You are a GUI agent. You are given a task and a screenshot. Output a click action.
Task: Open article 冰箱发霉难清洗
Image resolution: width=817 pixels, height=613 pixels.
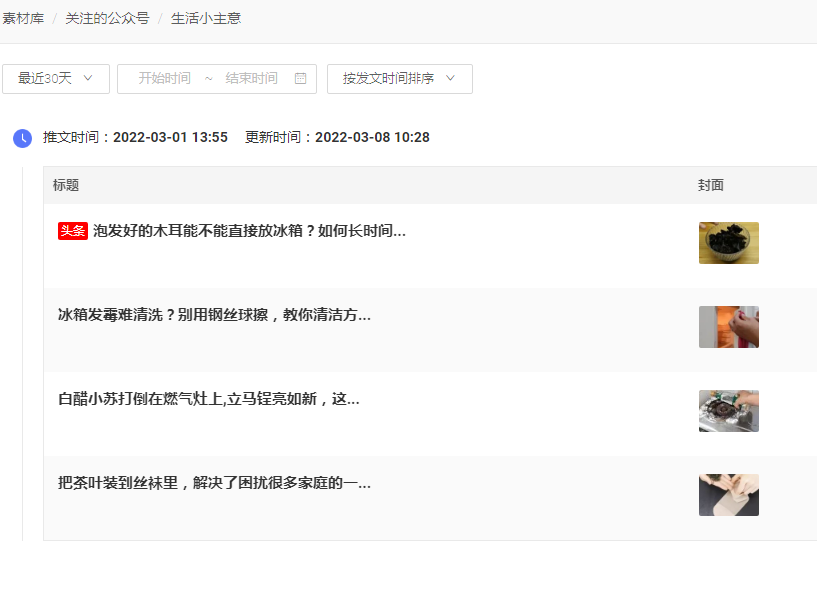[214, 315]
